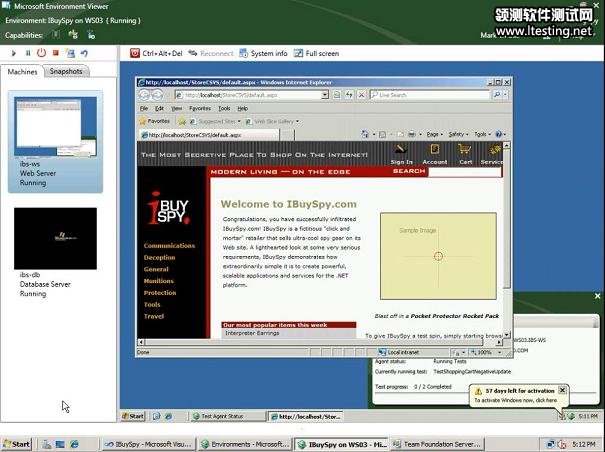This screenshot has height=452, width=605.
Task: Expand the Safety dropdown in IE toolbar
Action: 458,134
